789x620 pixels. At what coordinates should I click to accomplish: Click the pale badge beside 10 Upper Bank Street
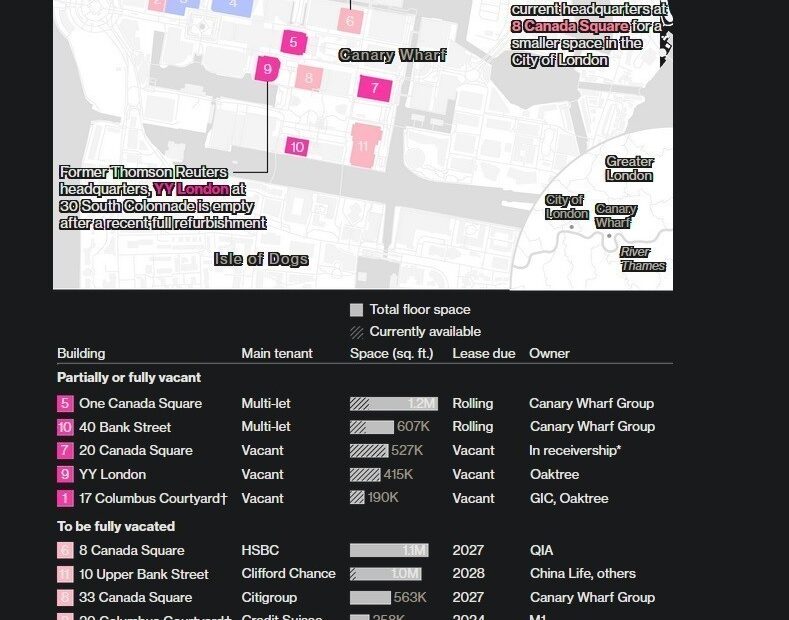65,574
